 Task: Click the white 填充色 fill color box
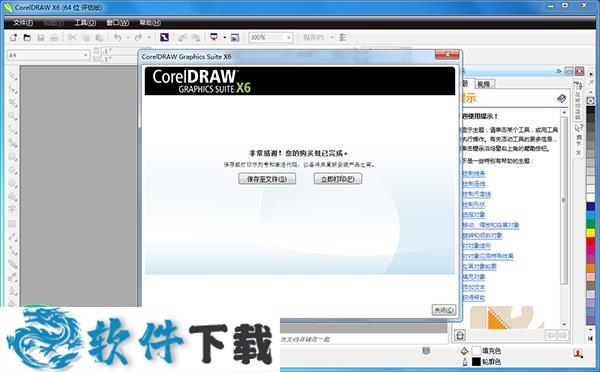coord(476,351)
